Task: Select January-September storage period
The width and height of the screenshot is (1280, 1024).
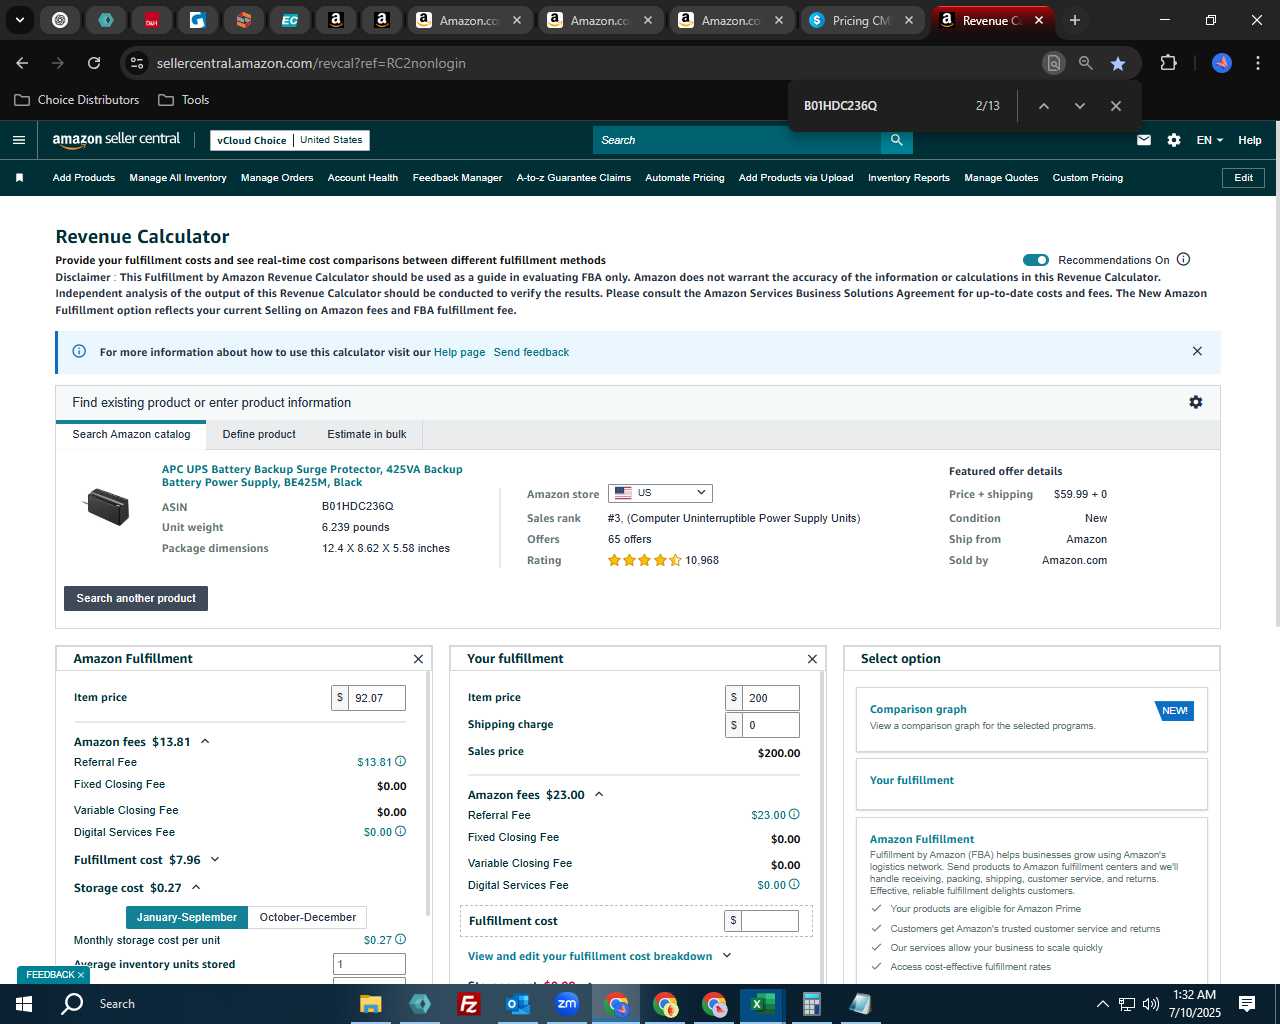Action: click(187, 917)
